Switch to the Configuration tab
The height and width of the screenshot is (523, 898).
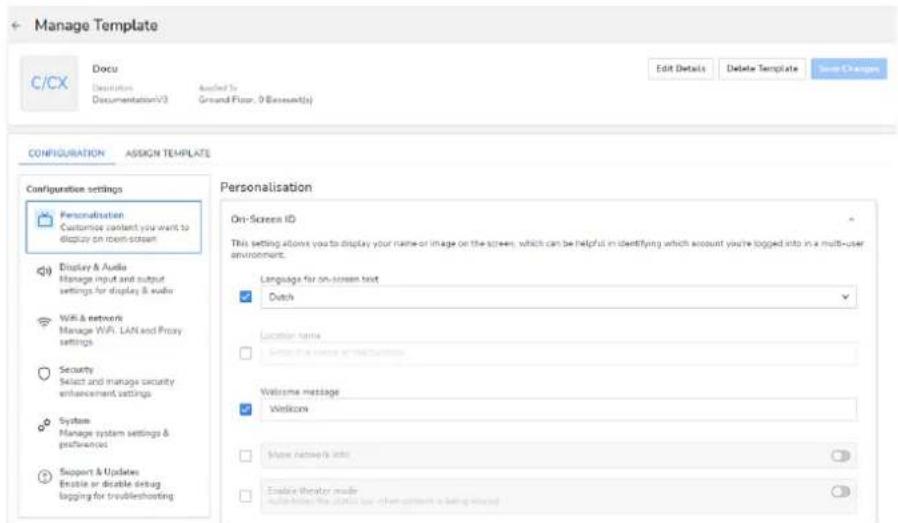(66, 154)
